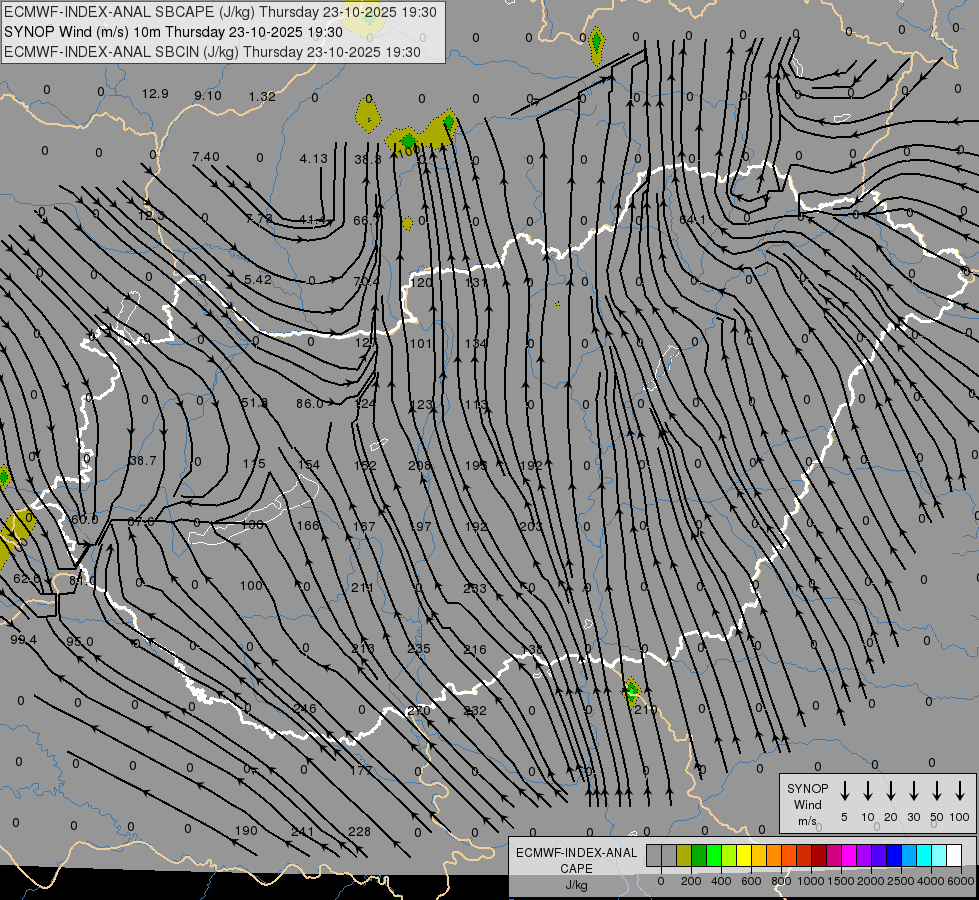Click the 5 m/s wind legend arrow

coord(844,790)
